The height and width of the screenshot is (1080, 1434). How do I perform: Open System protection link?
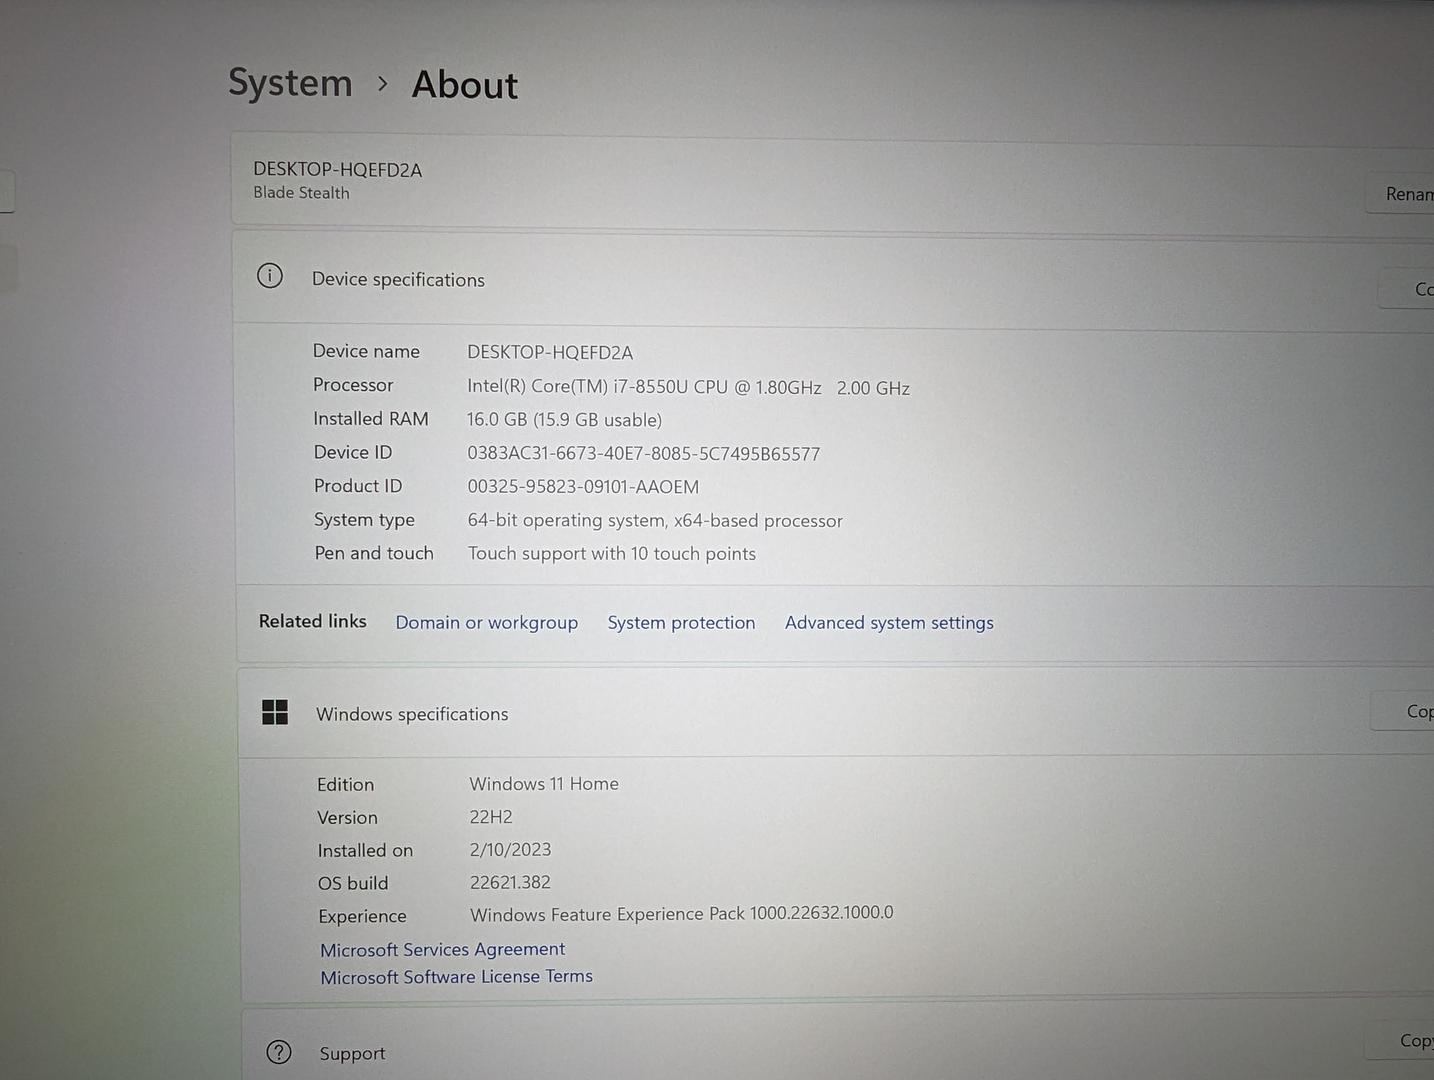[681, 622]
